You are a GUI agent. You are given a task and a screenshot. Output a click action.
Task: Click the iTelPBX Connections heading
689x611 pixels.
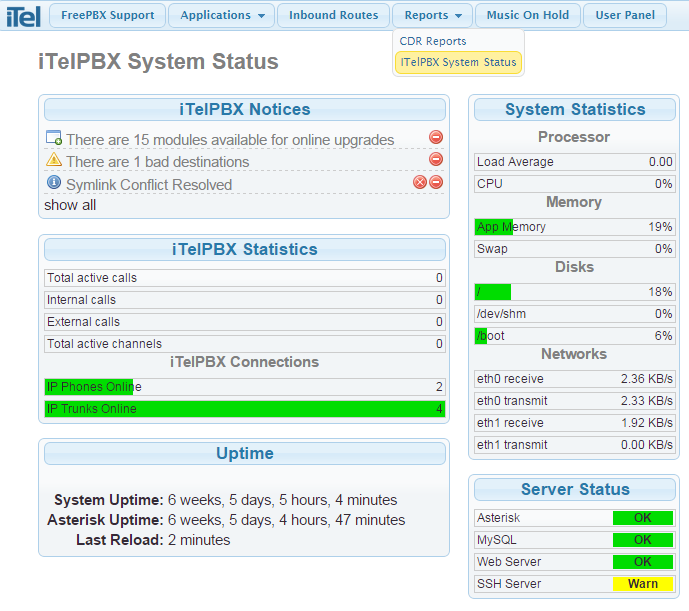point(244,362)
